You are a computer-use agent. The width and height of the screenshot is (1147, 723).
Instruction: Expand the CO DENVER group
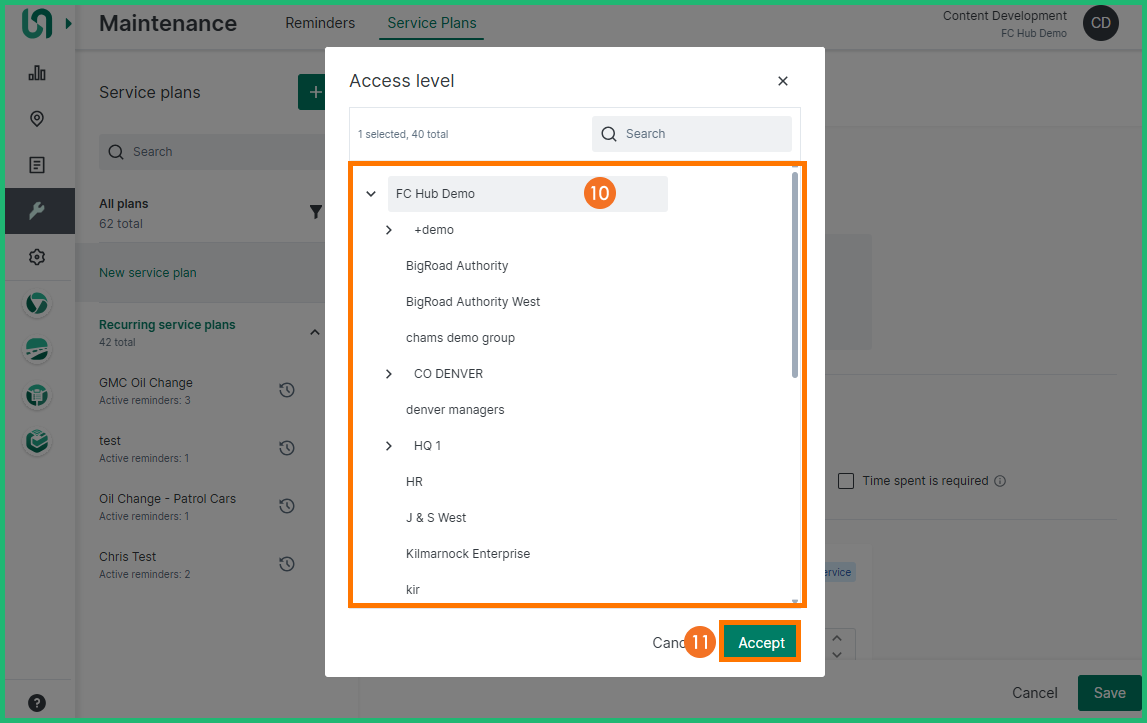click(389, 374)
